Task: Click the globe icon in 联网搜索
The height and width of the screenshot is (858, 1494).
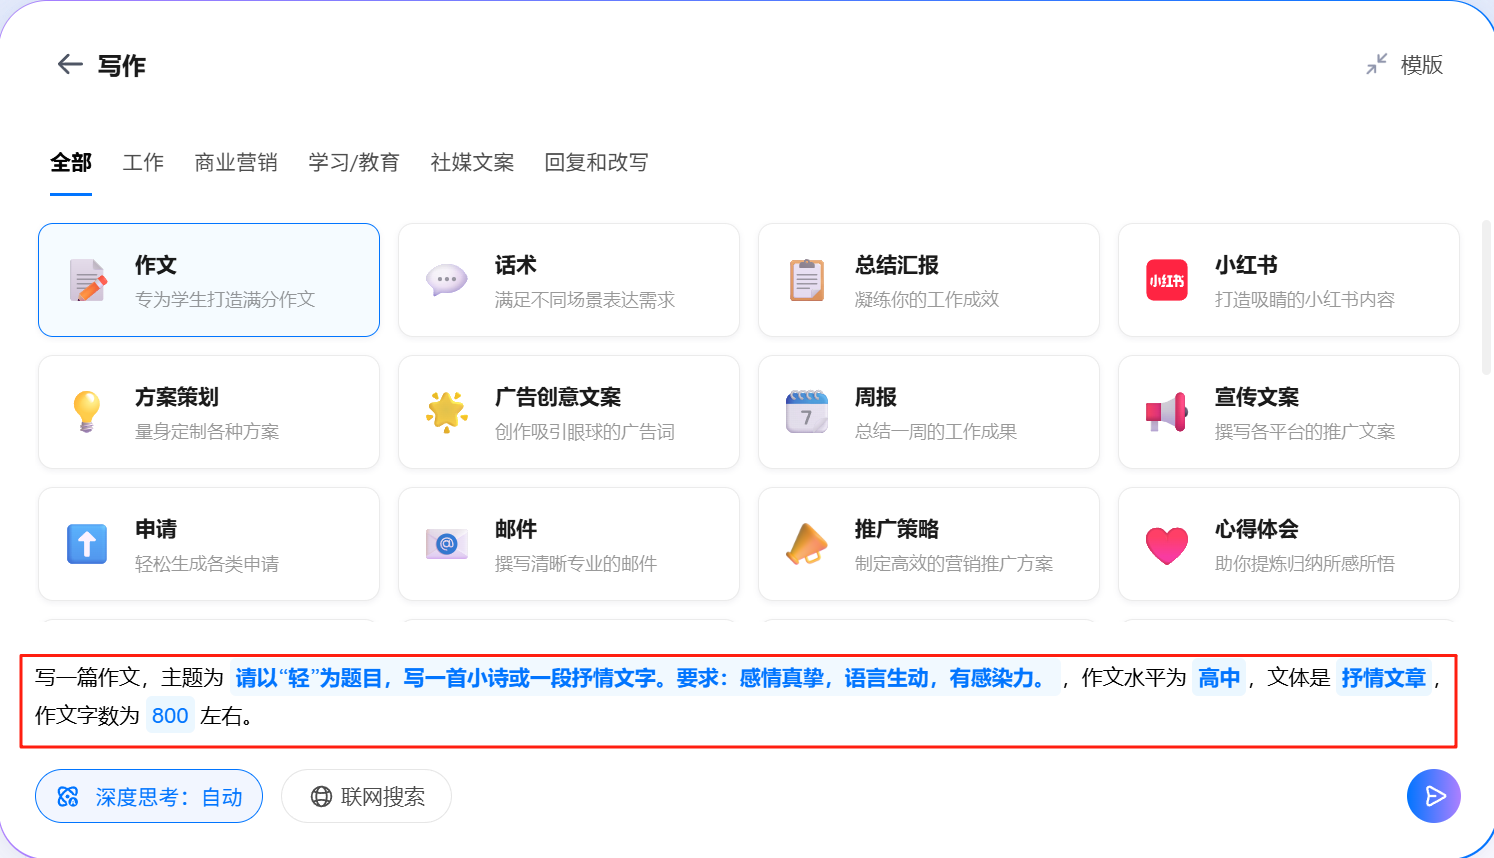Action: pos(321,797)
